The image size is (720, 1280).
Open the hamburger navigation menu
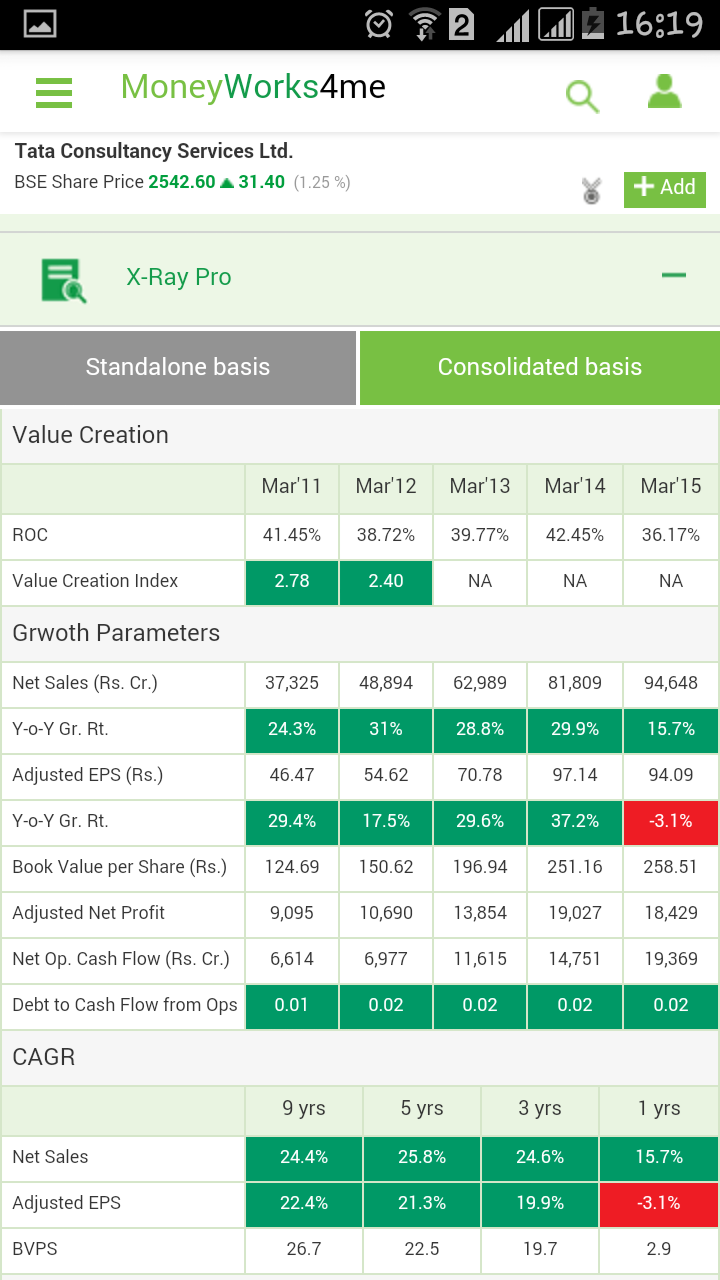[x=54, y=92]
